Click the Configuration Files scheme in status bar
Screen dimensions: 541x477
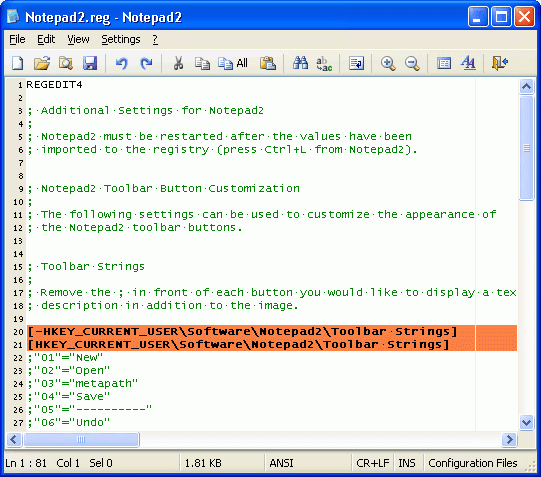tap(473, 463)
